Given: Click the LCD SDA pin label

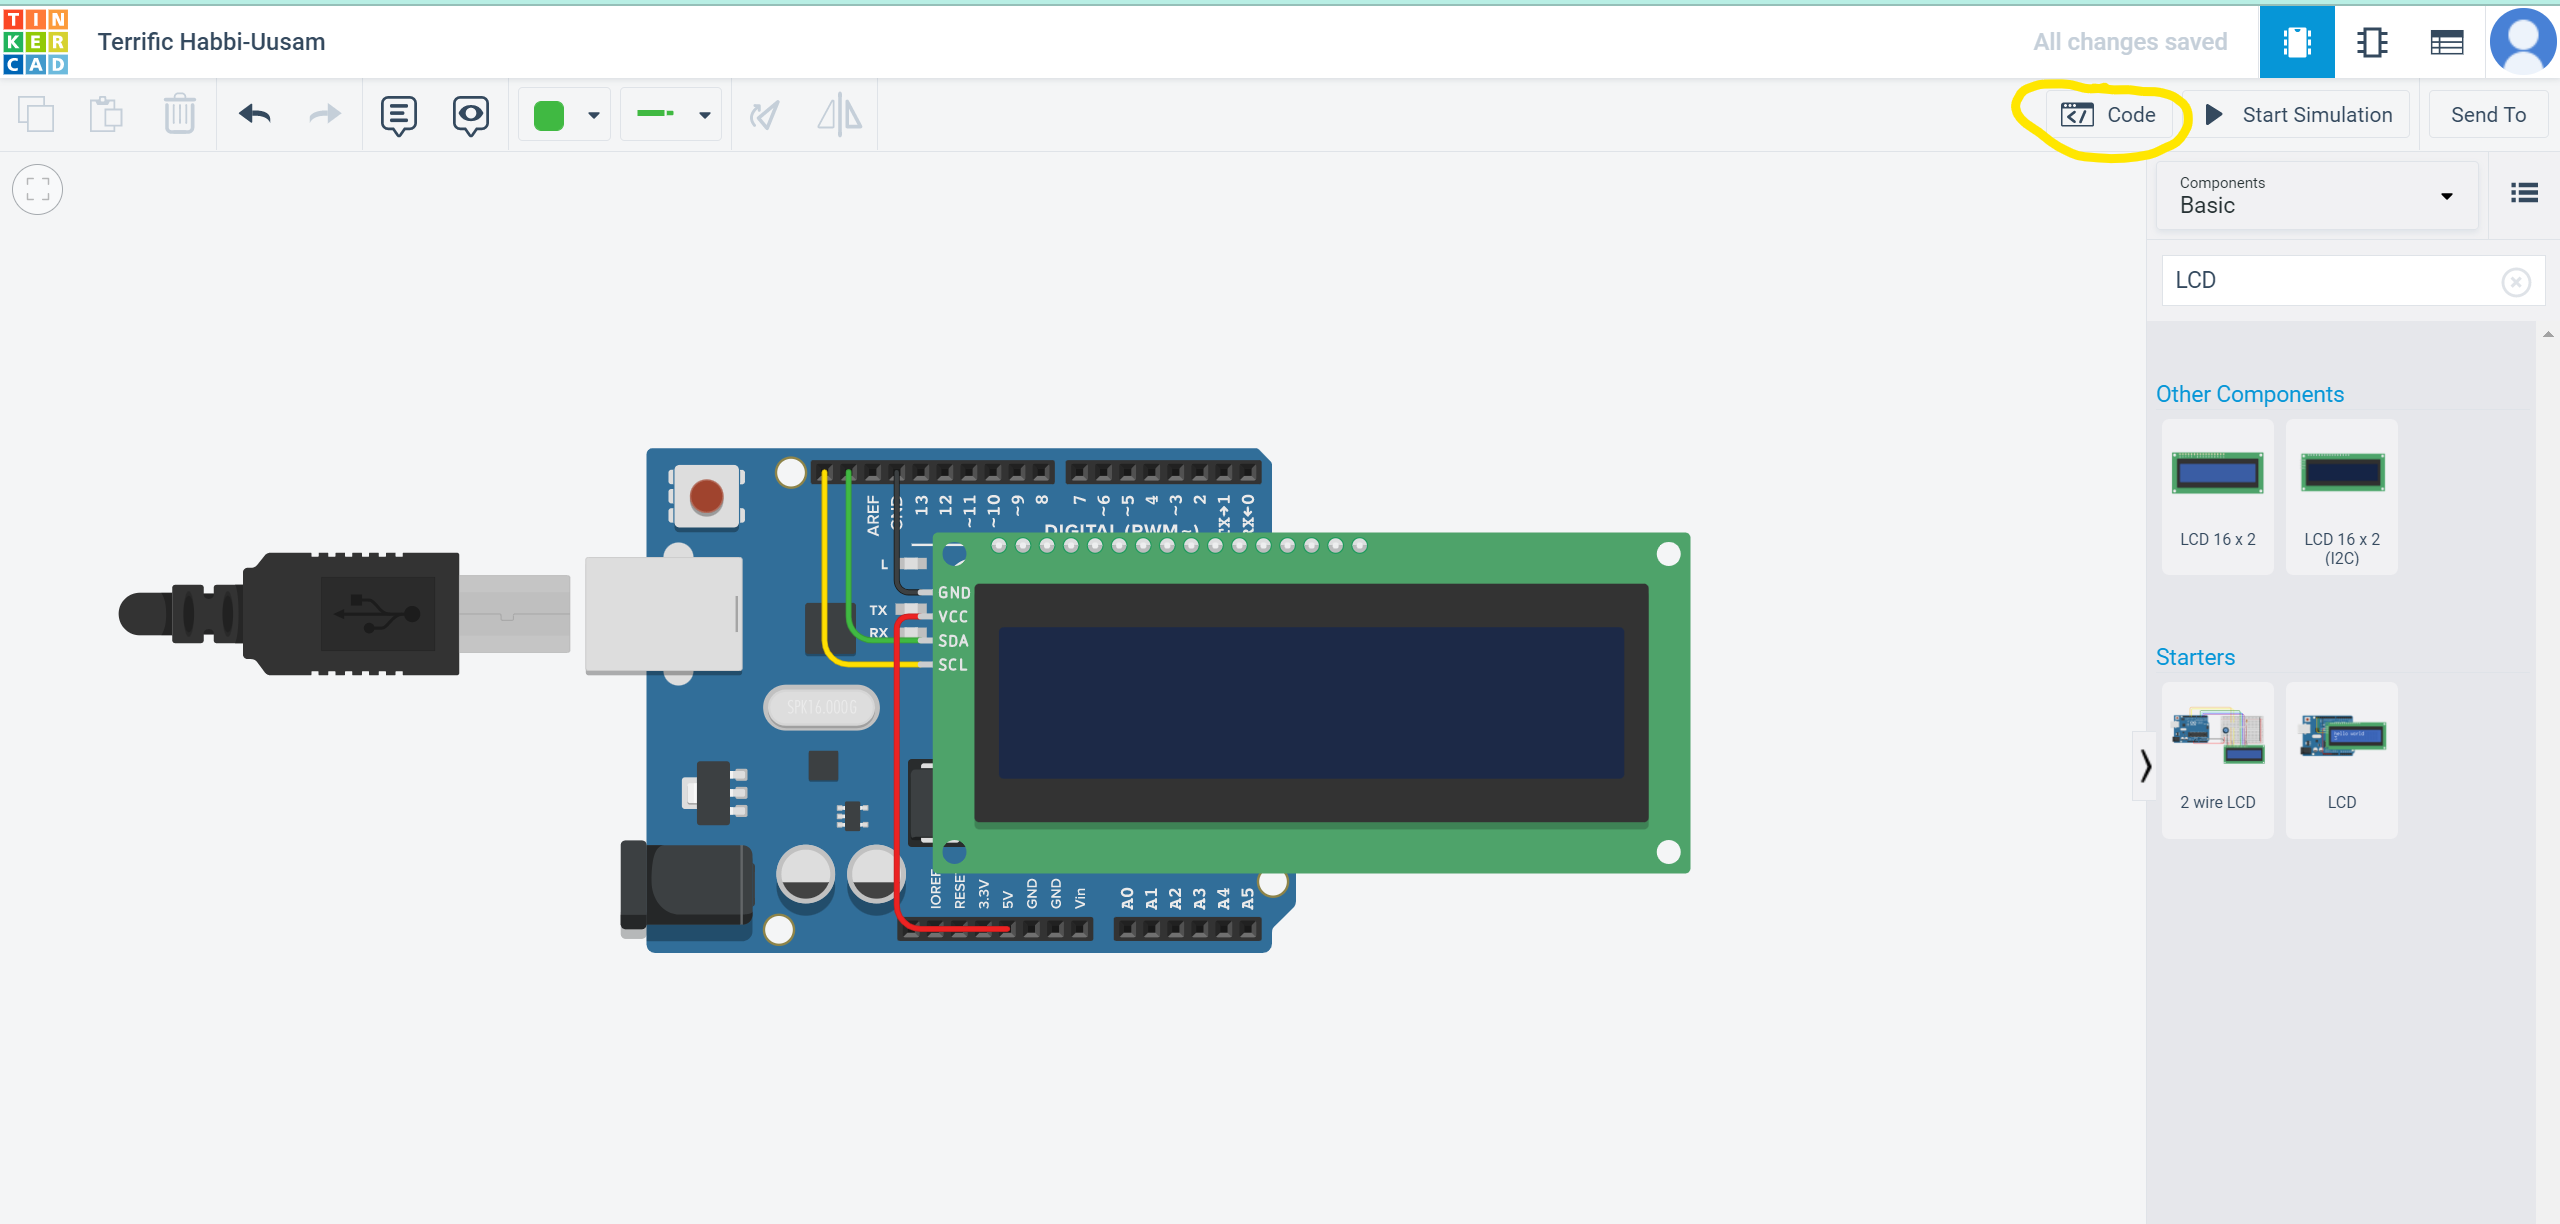Looking at the screenshot, I should pos(953,641).
